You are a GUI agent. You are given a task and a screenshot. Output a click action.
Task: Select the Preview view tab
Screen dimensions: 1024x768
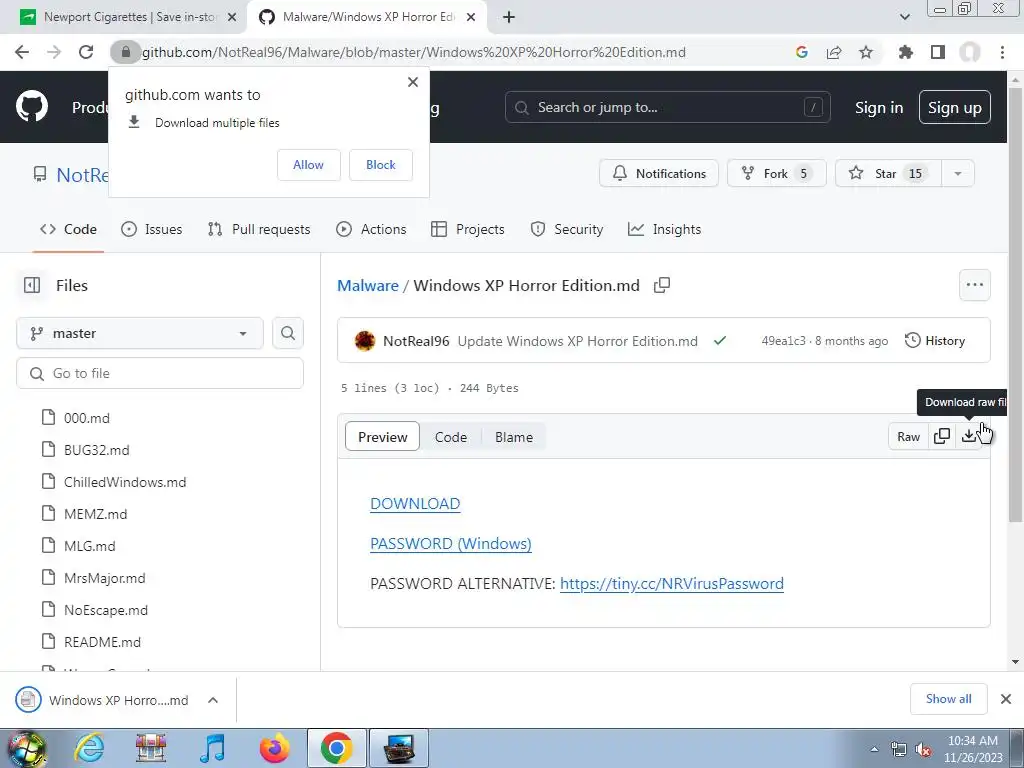point(383,437)
